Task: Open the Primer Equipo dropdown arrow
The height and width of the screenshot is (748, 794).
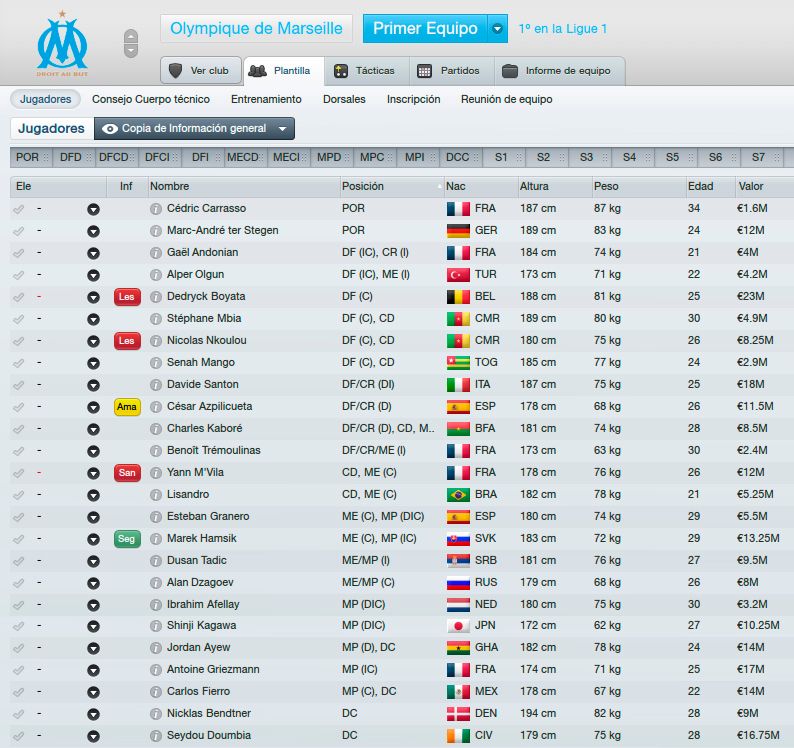Action: 497,29
